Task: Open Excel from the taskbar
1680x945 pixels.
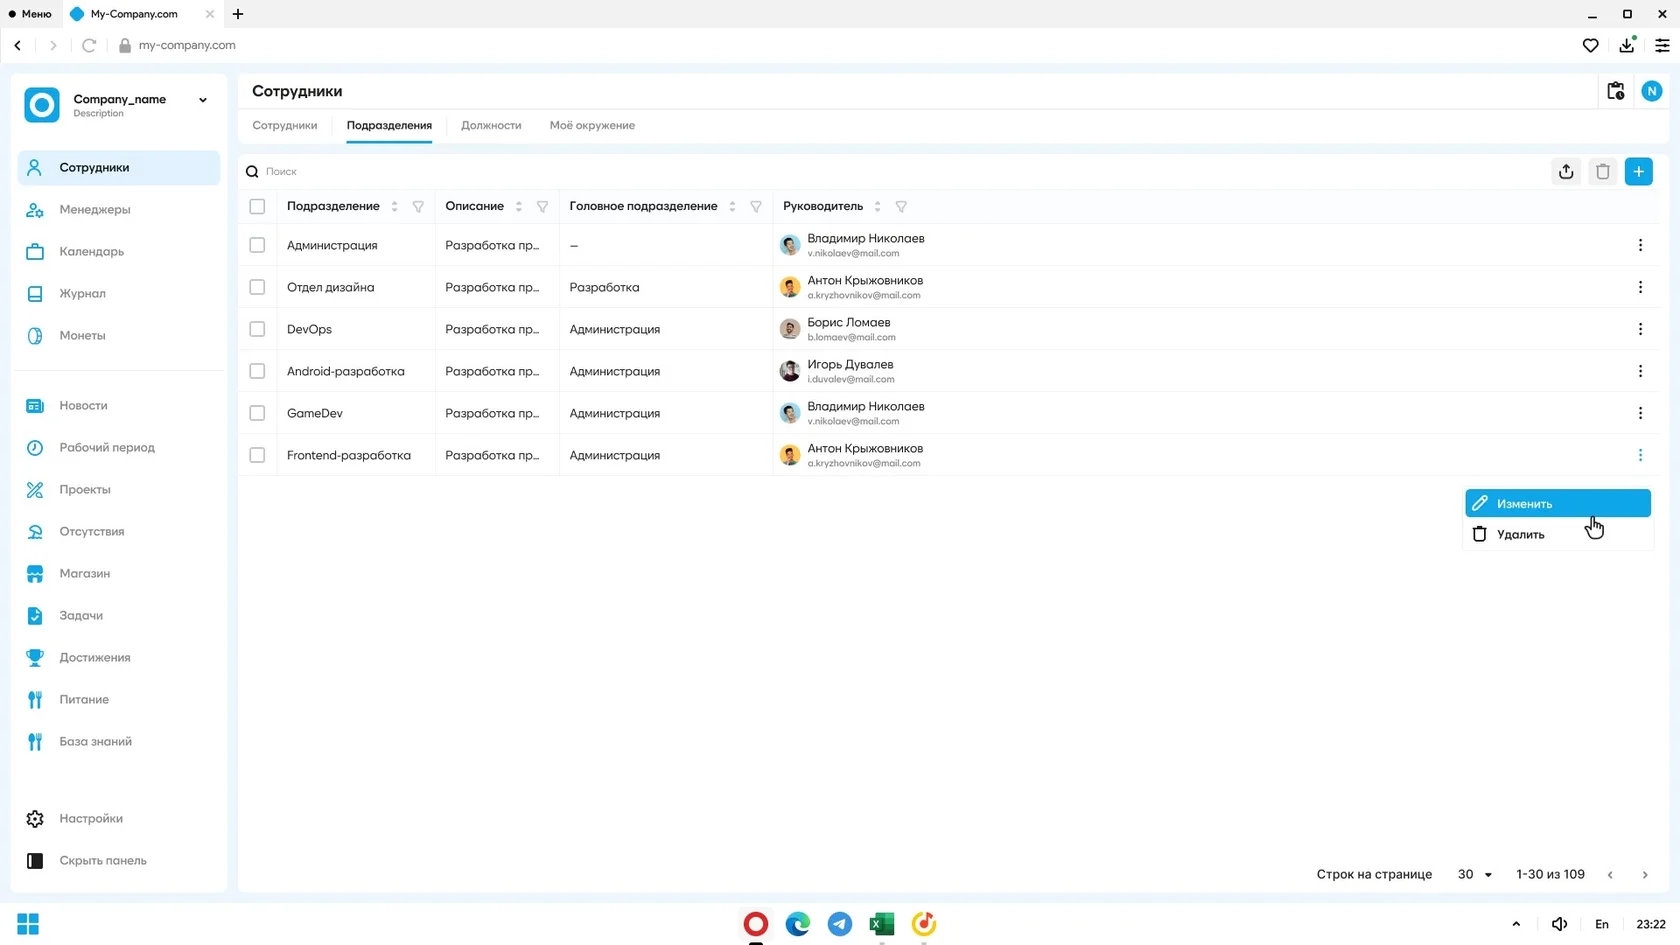Action: coord(882,924)
